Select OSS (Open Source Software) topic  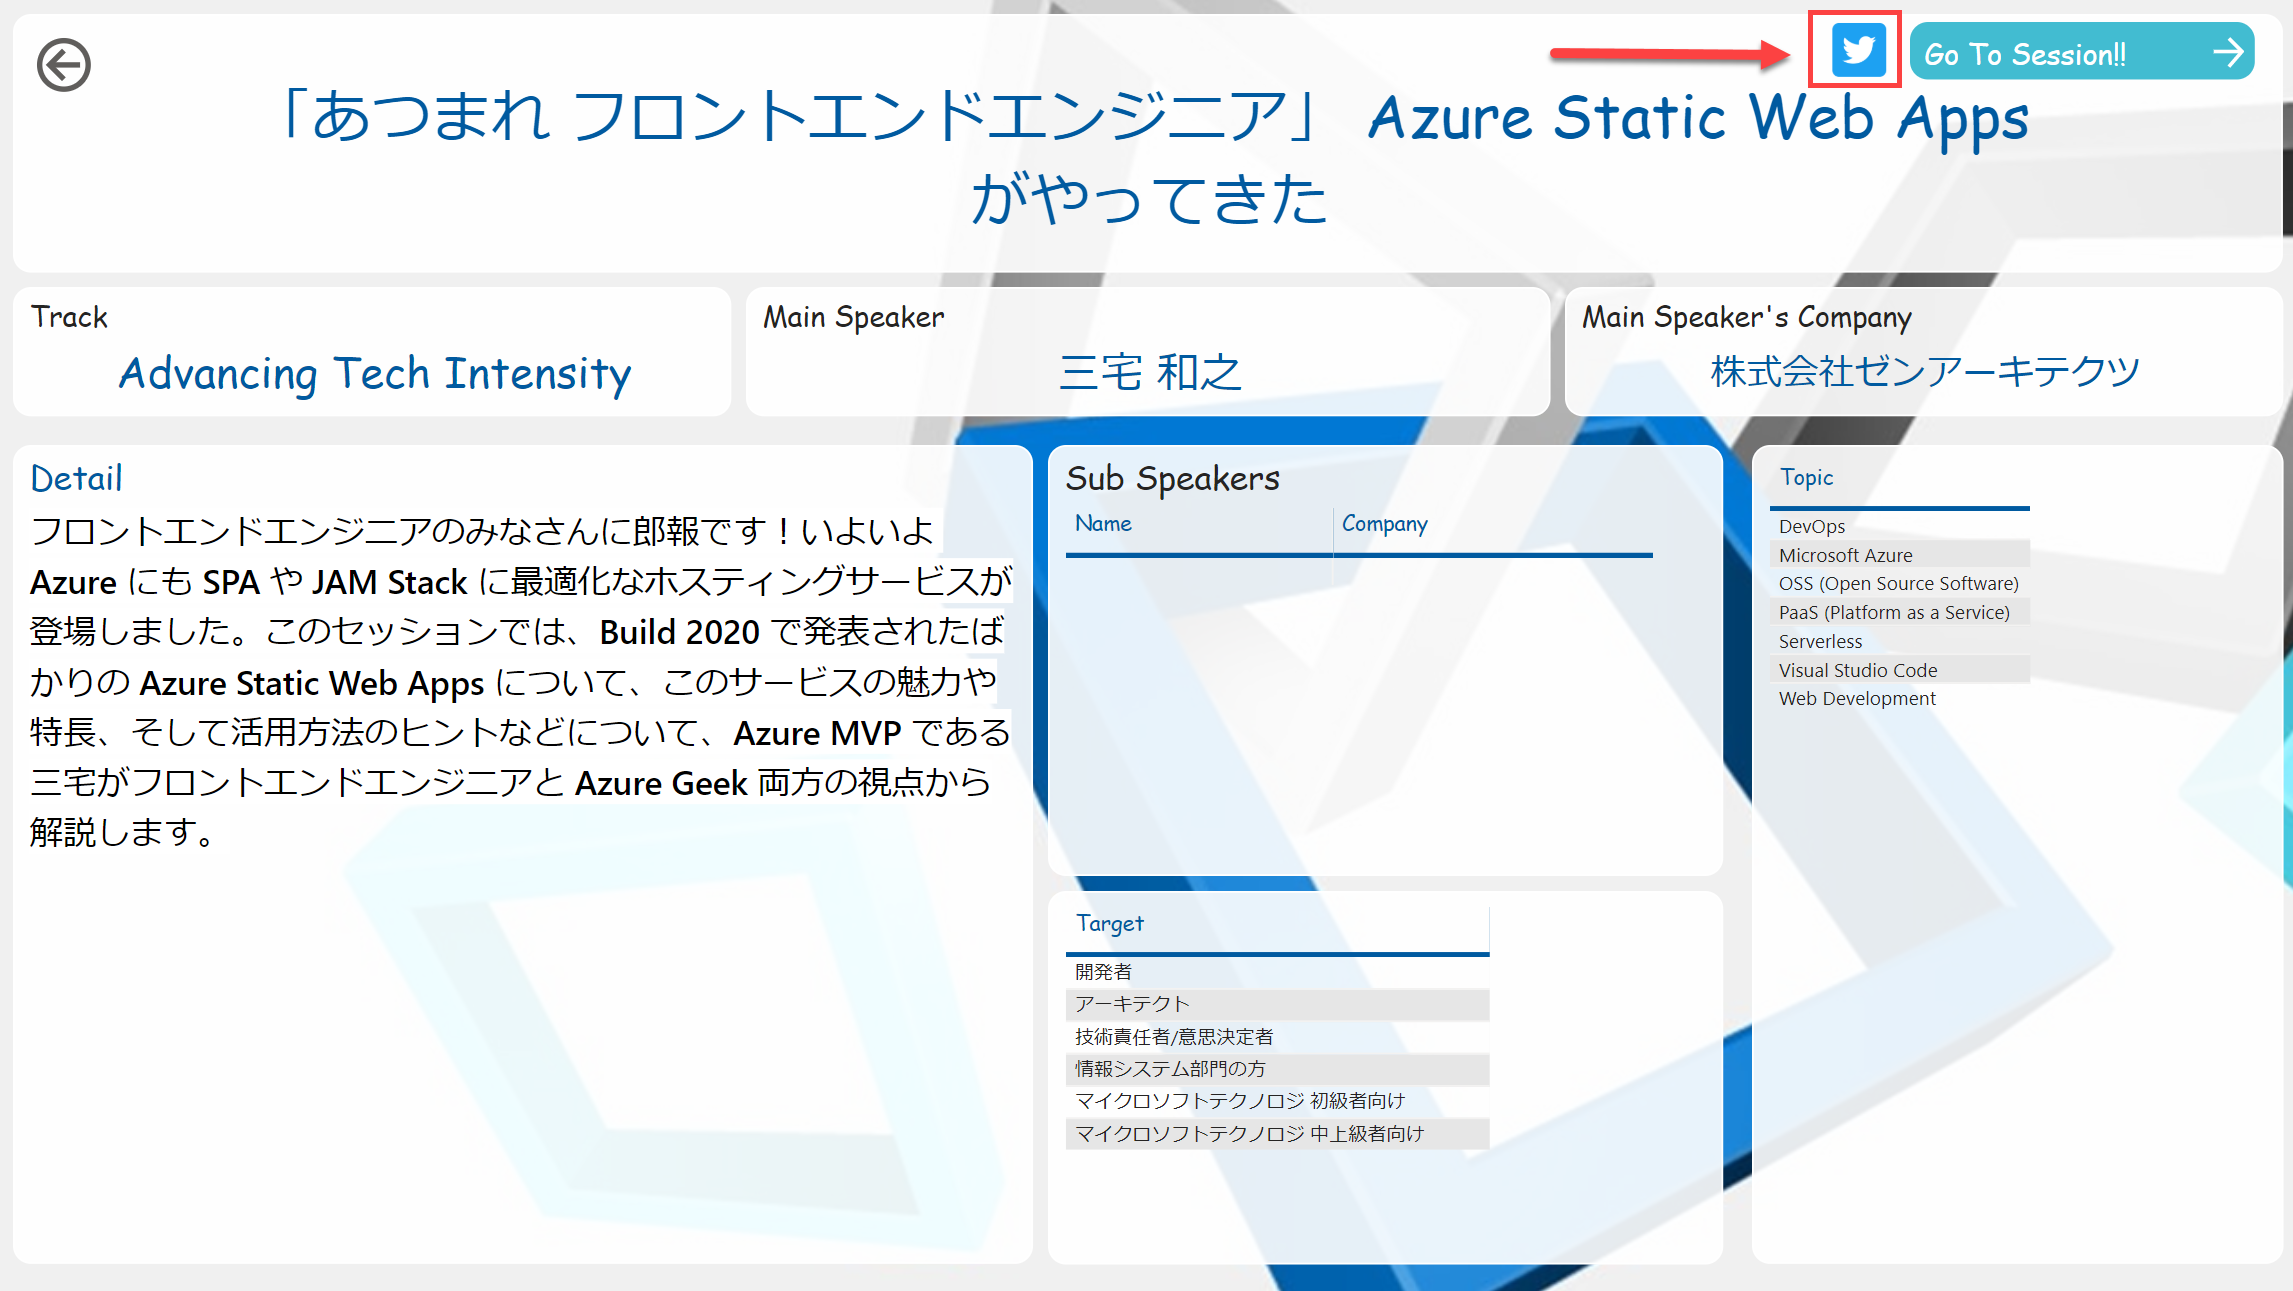tap(1898, 584)
